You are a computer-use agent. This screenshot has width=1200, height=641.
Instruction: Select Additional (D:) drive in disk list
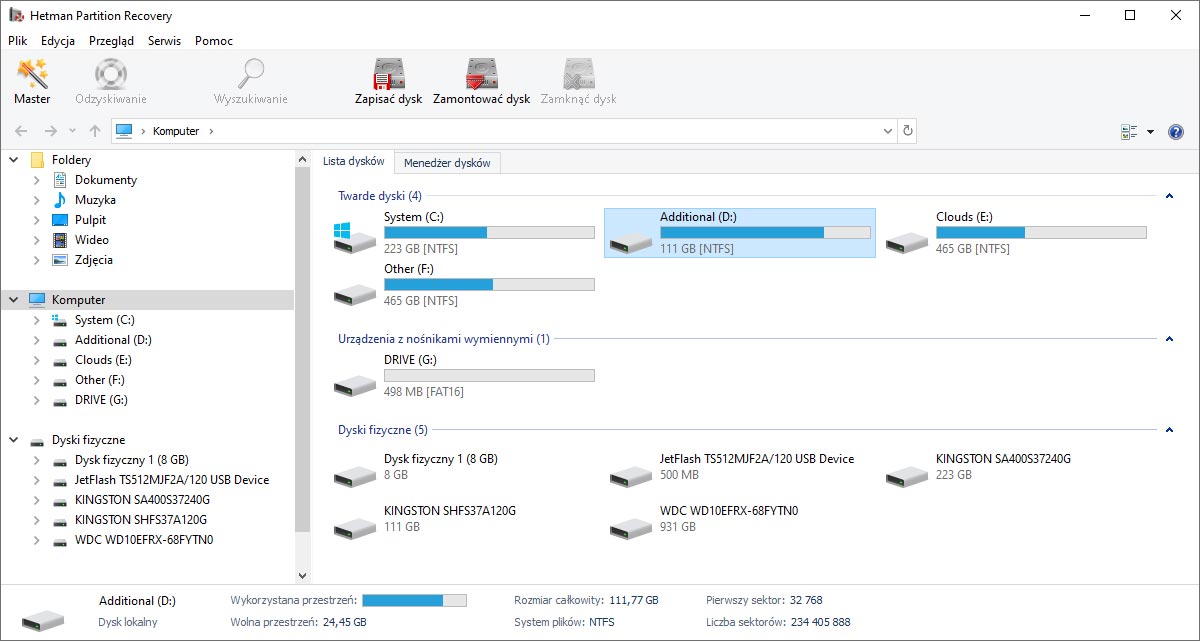tap(740, 233)
